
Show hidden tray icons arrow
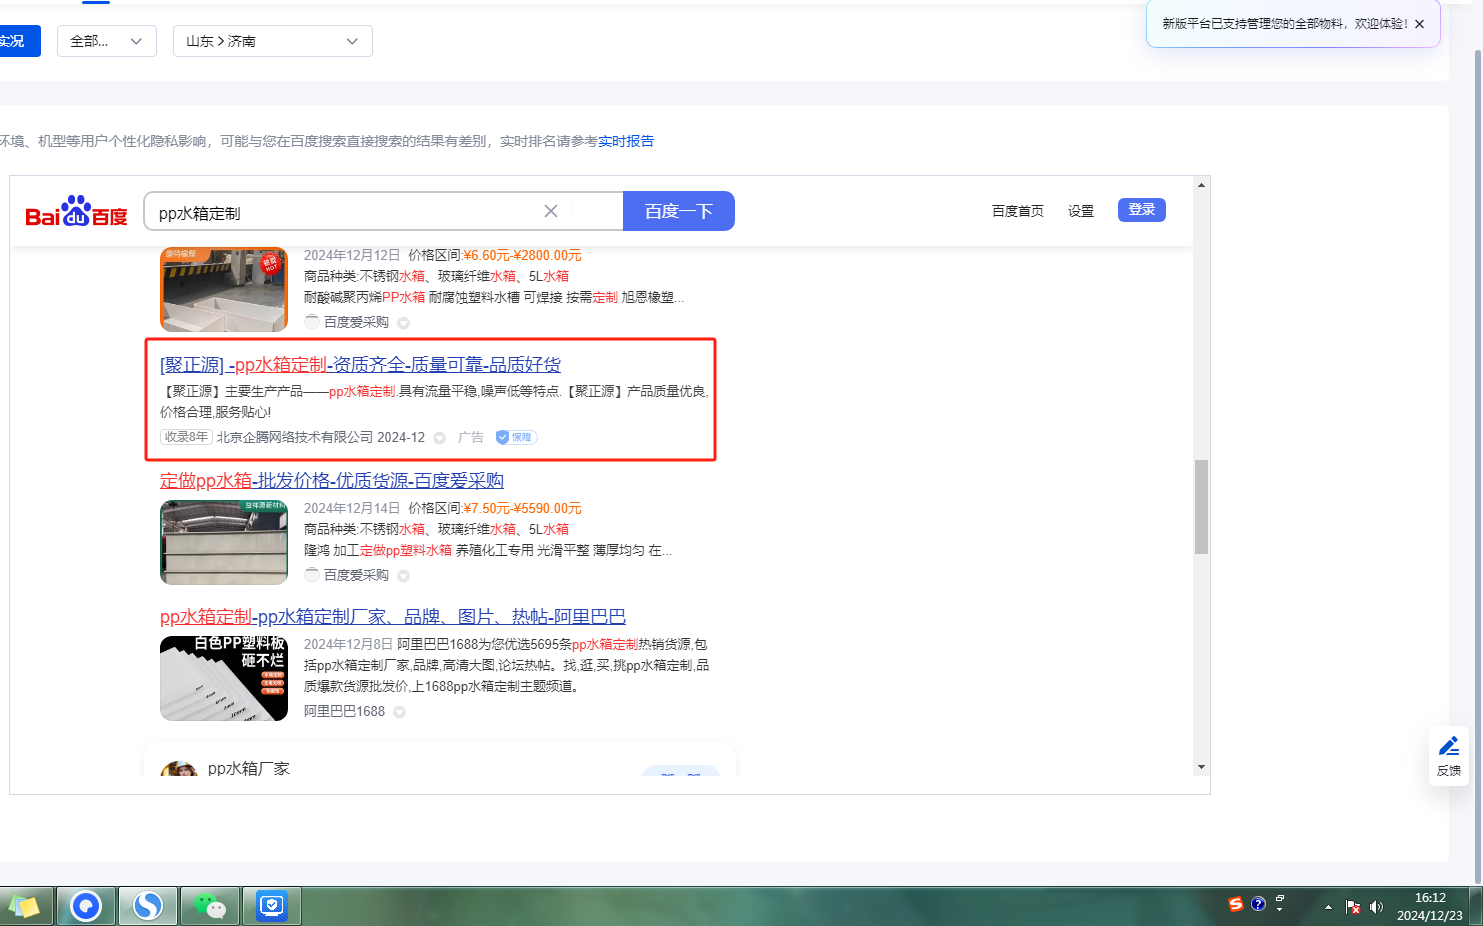coord(1328,907)
